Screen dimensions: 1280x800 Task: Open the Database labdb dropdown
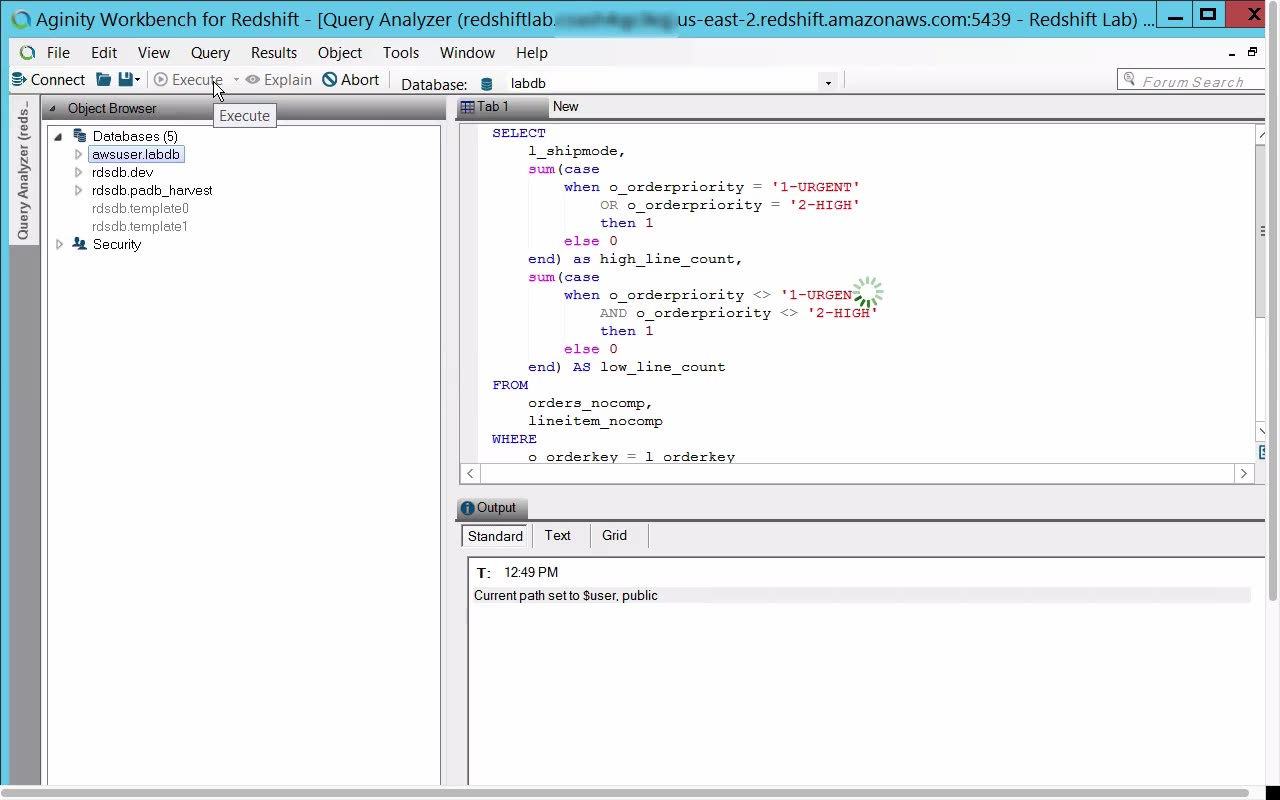(827, 83)
